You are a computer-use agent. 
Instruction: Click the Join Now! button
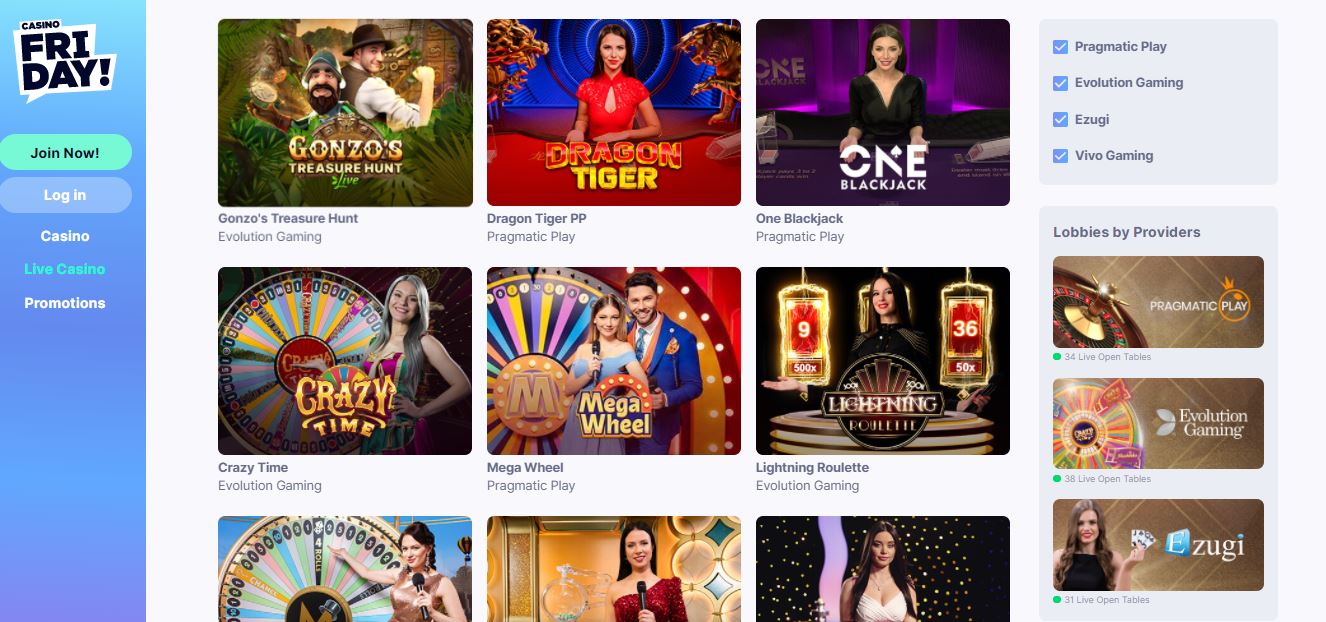[65, 153]
